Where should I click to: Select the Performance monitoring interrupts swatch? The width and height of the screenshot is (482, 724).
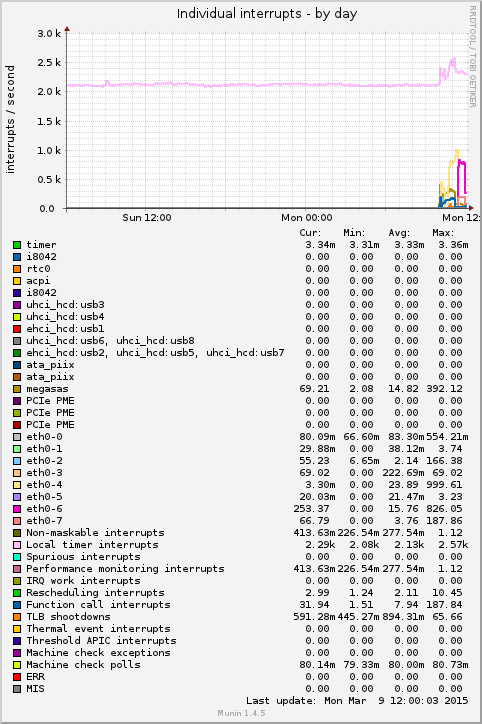pyautogui.click(x=17, y=569)
